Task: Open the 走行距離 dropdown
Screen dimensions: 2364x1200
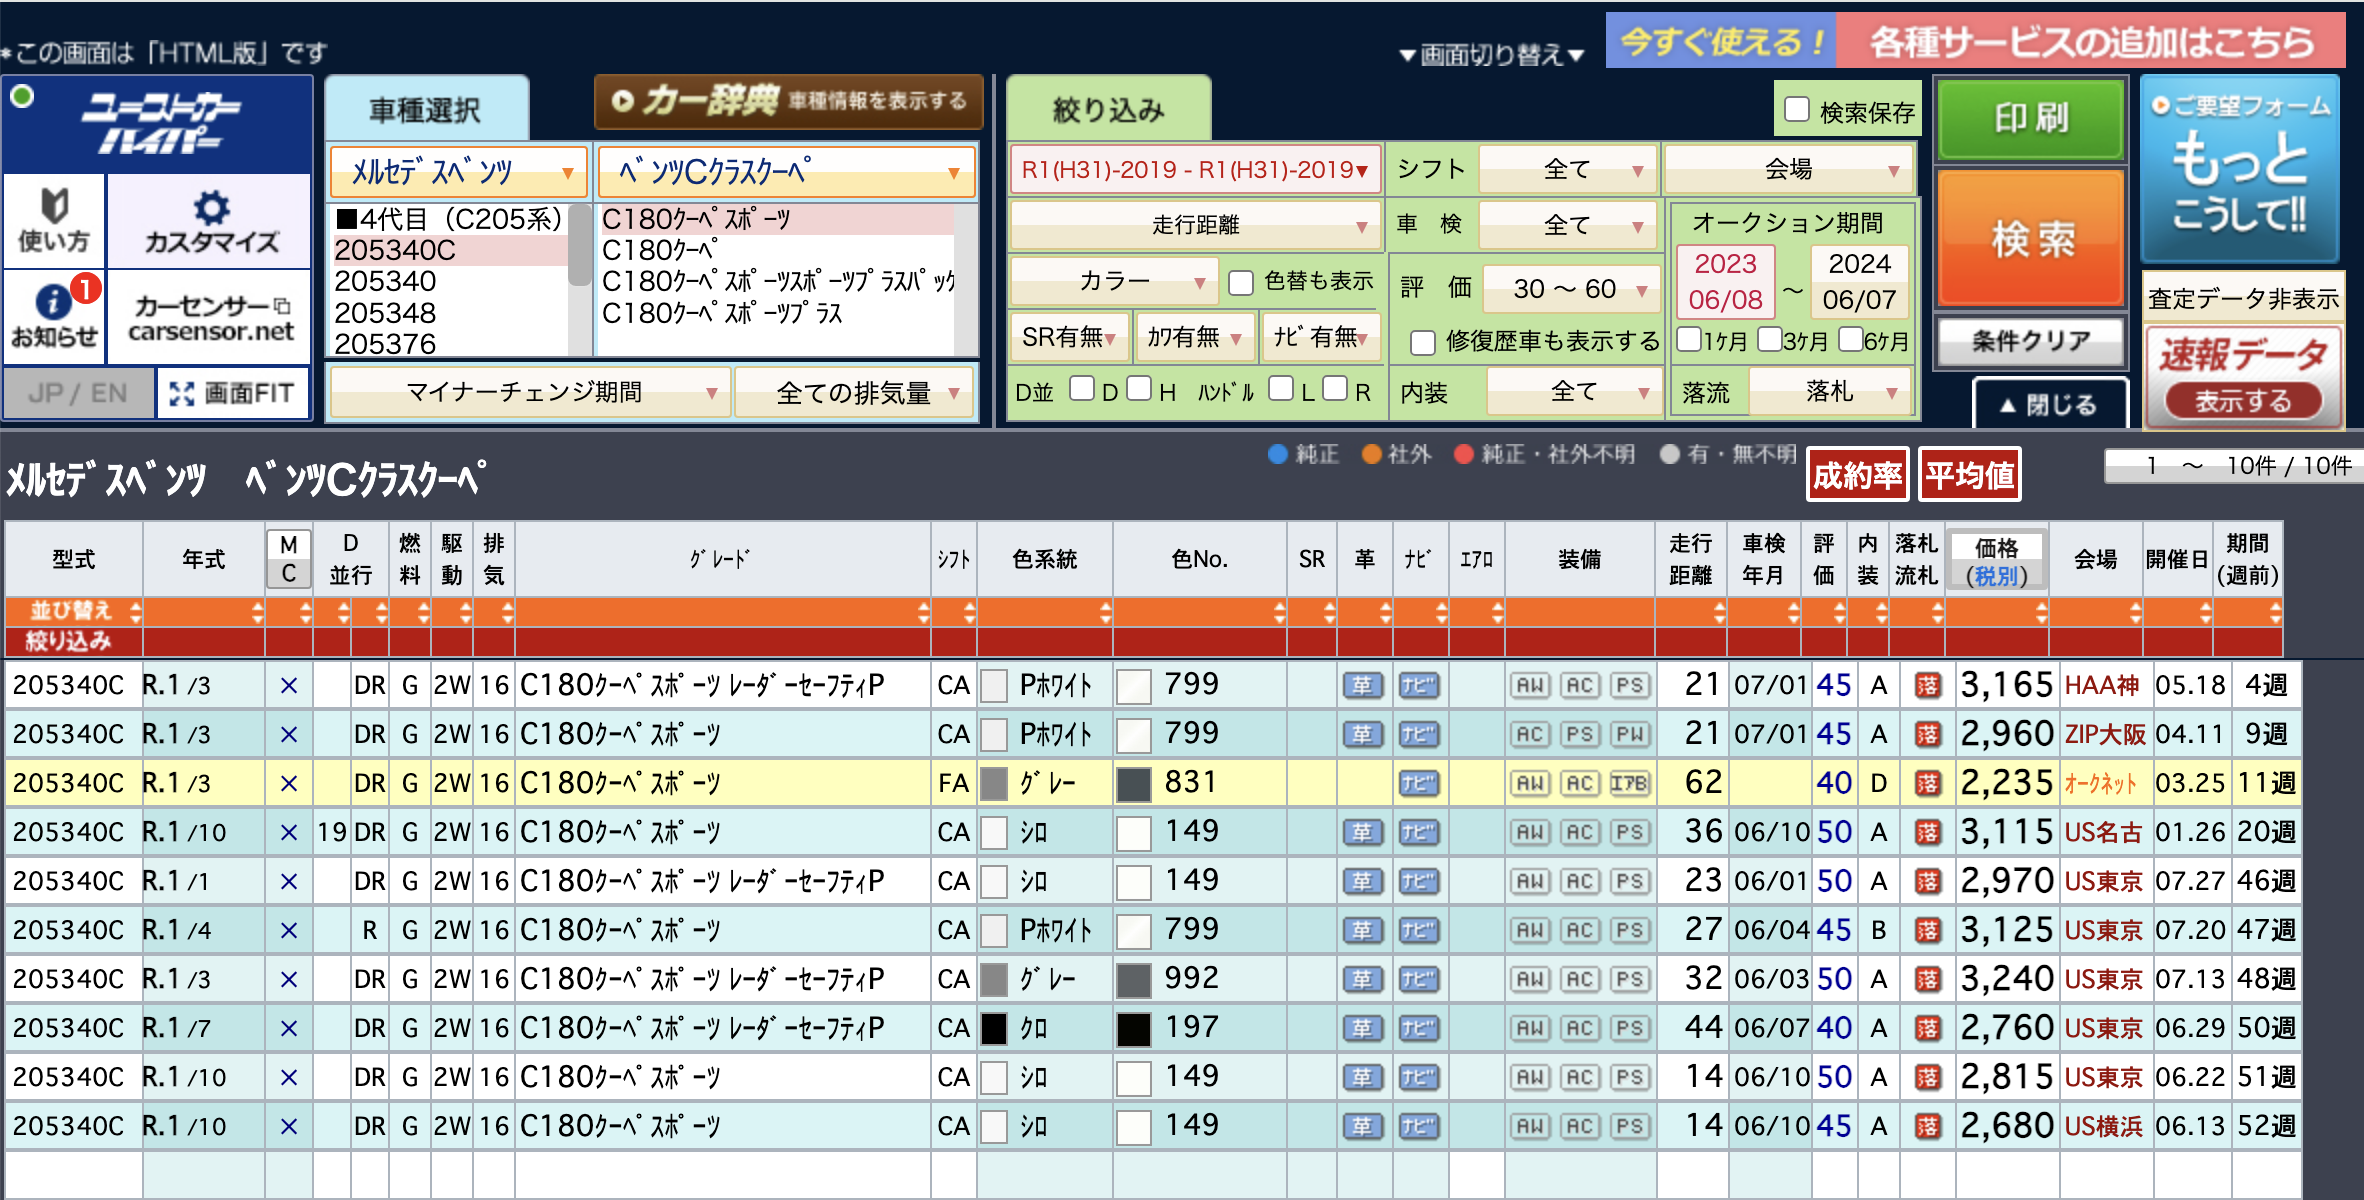Action: pos(1195,225)
